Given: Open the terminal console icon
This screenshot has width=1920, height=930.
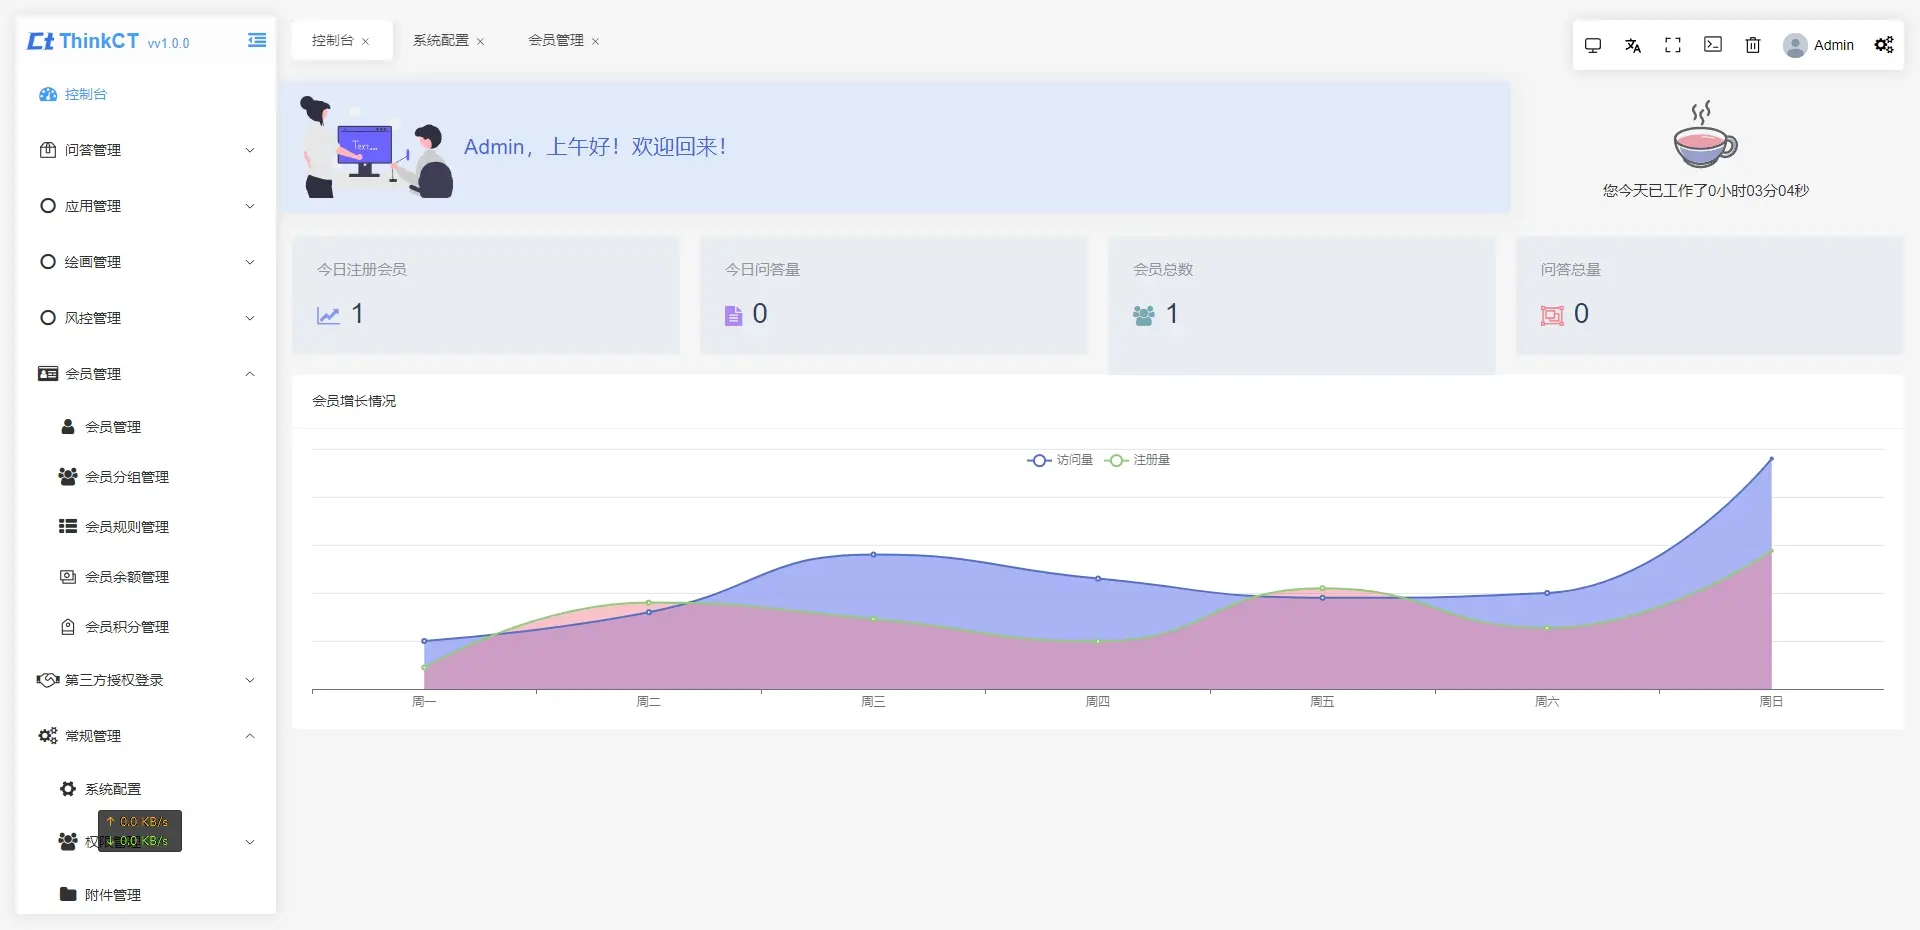Looking at the screenshot, I should (x=1713, y=45).
